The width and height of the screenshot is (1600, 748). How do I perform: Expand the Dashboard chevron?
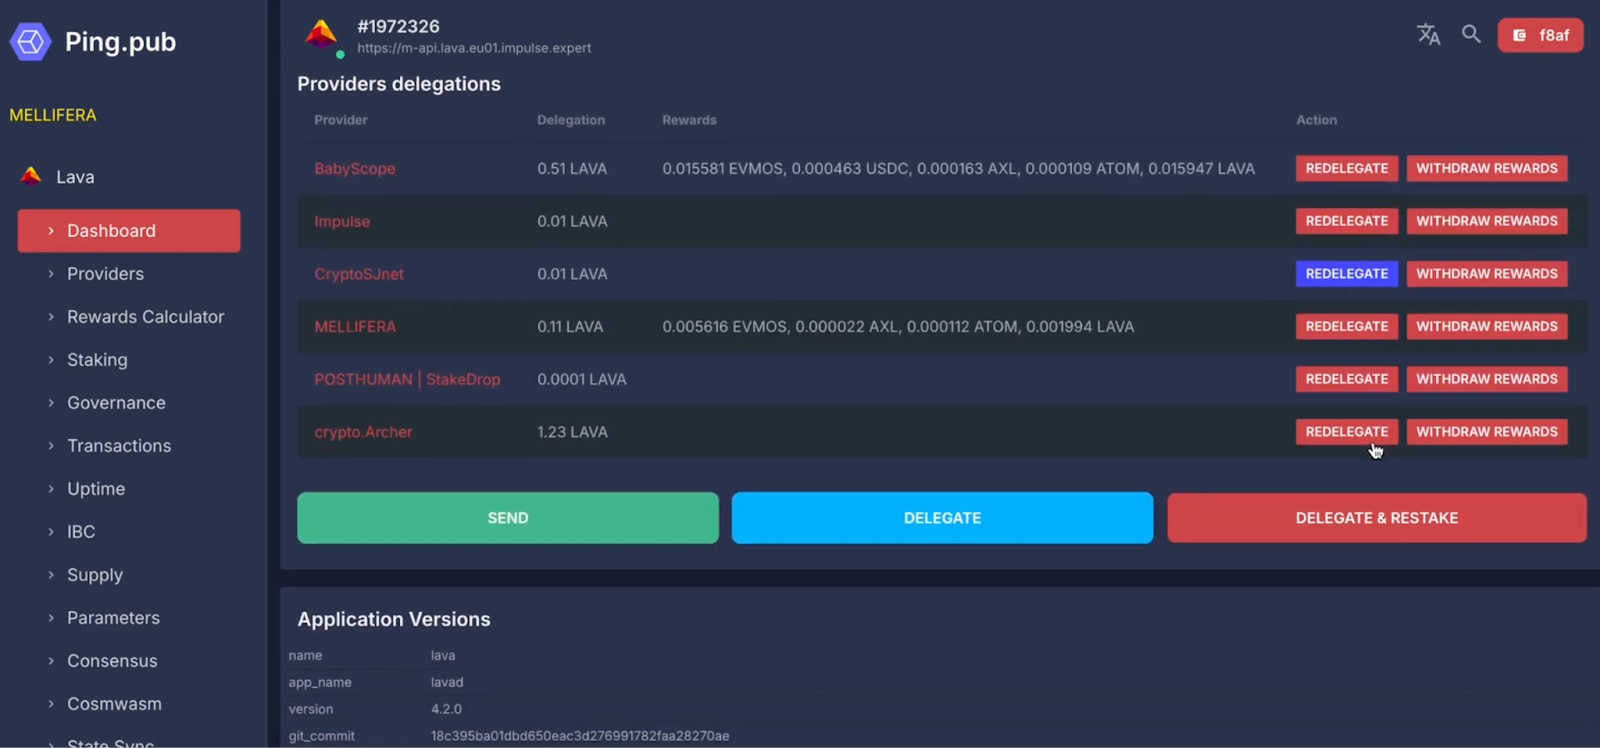point(51,231)
